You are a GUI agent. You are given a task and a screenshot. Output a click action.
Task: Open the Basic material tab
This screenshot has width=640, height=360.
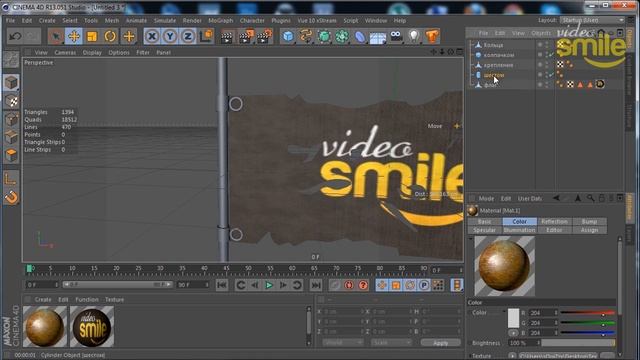[x=484, y=222]
